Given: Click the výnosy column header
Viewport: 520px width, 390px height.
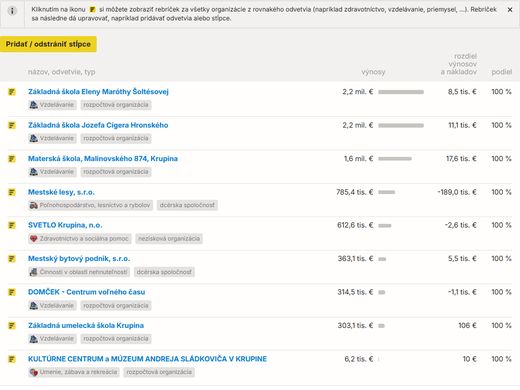Looking at the screenshot, I should click(x=373, y=72).
